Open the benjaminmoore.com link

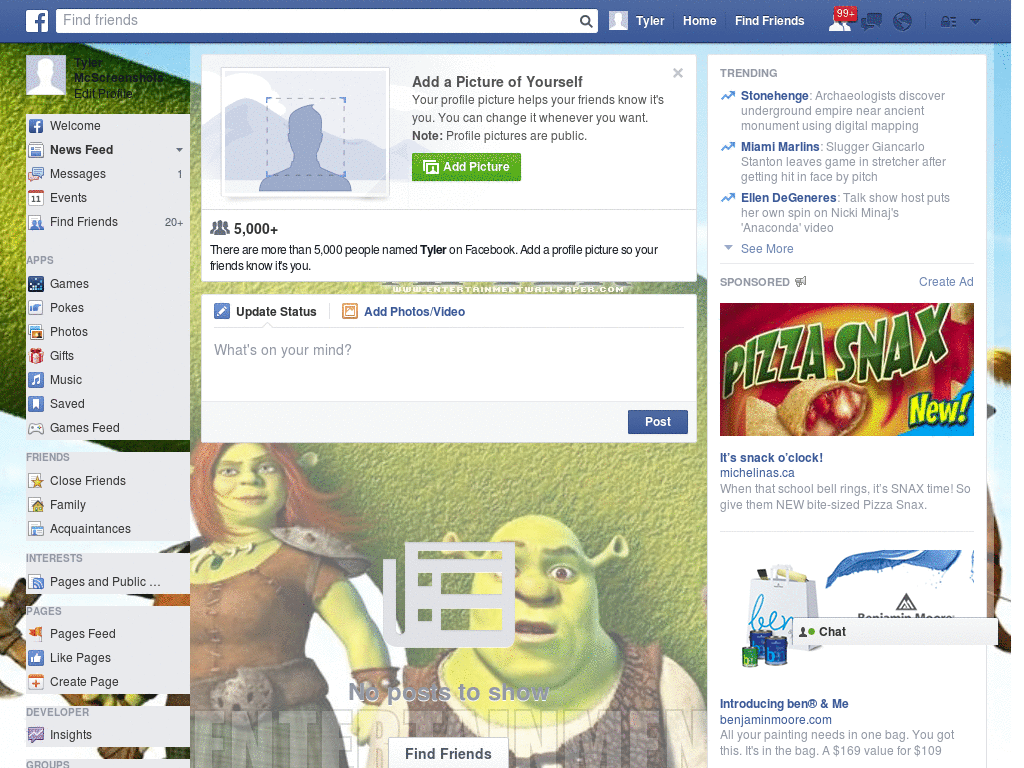pyautogui.click(x=775, y=720)
